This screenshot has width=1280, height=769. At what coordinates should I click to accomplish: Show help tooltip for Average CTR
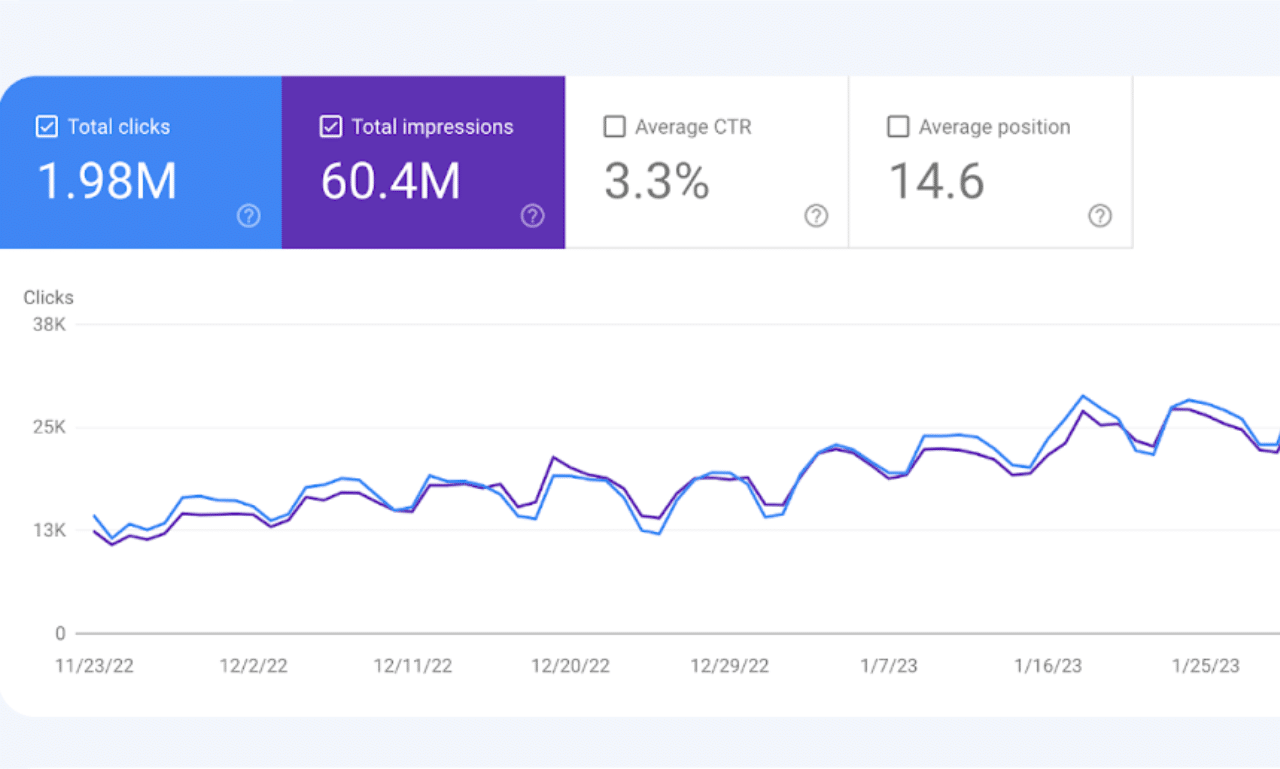[816, 216]
